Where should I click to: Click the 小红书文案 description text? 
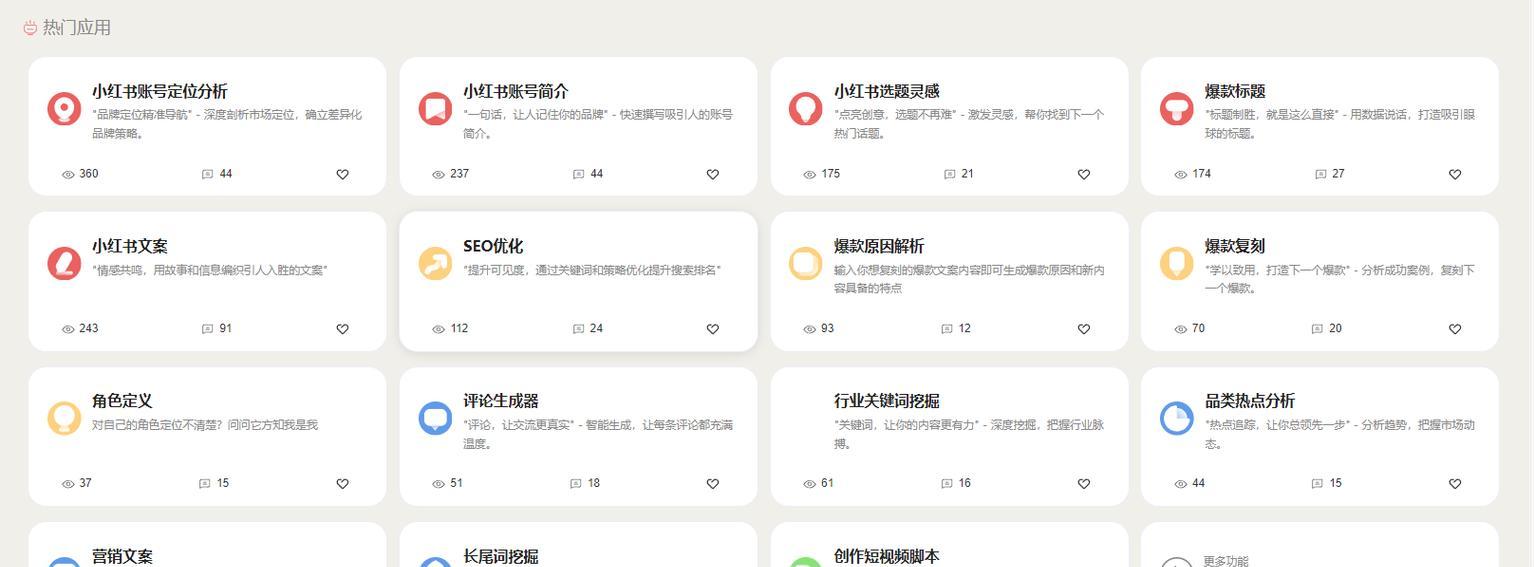209,270
